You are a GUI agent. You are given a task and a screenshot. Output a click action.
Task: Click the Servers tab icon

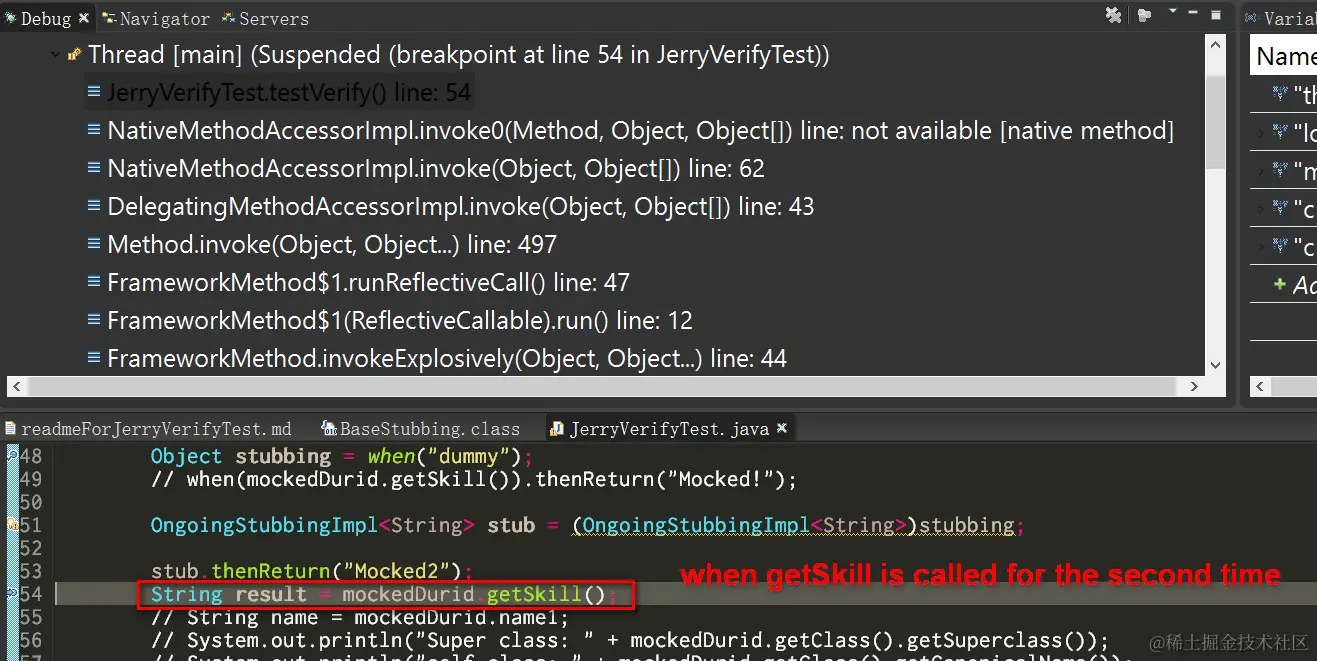[x=229, y=18]
